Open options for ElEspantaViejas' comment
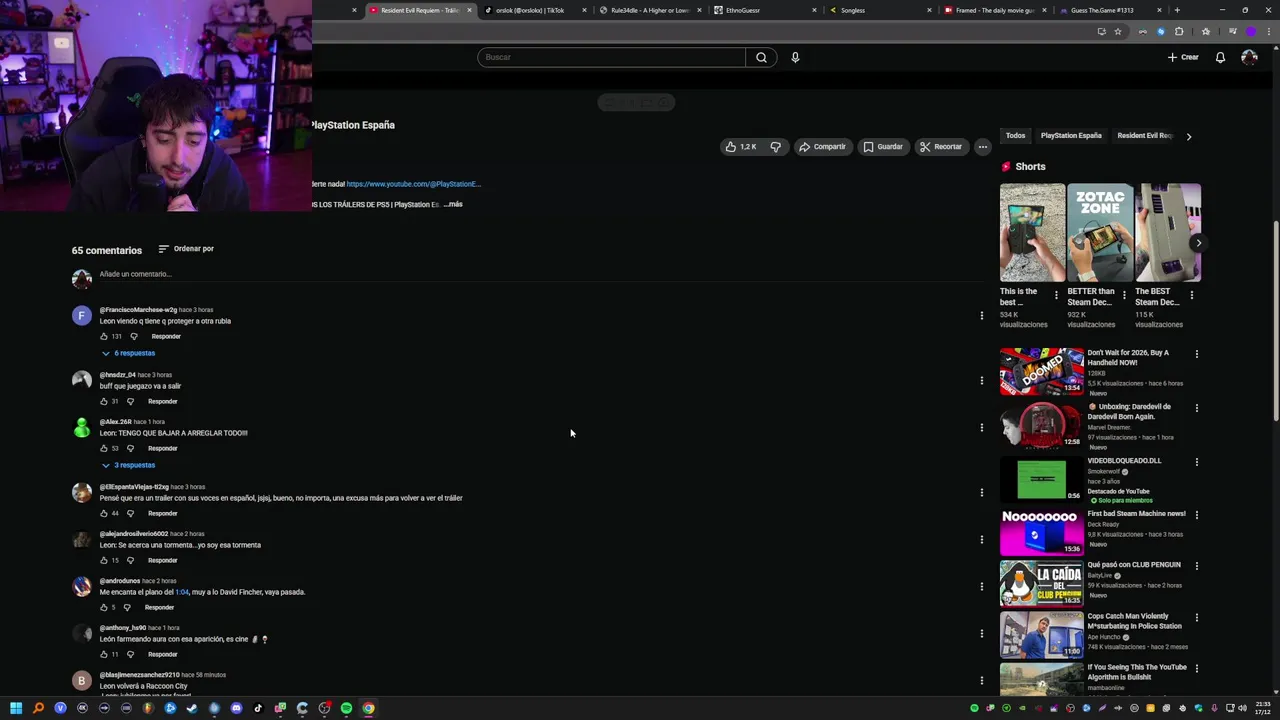This screenshot has height=720, width=1280. point(981,492)
